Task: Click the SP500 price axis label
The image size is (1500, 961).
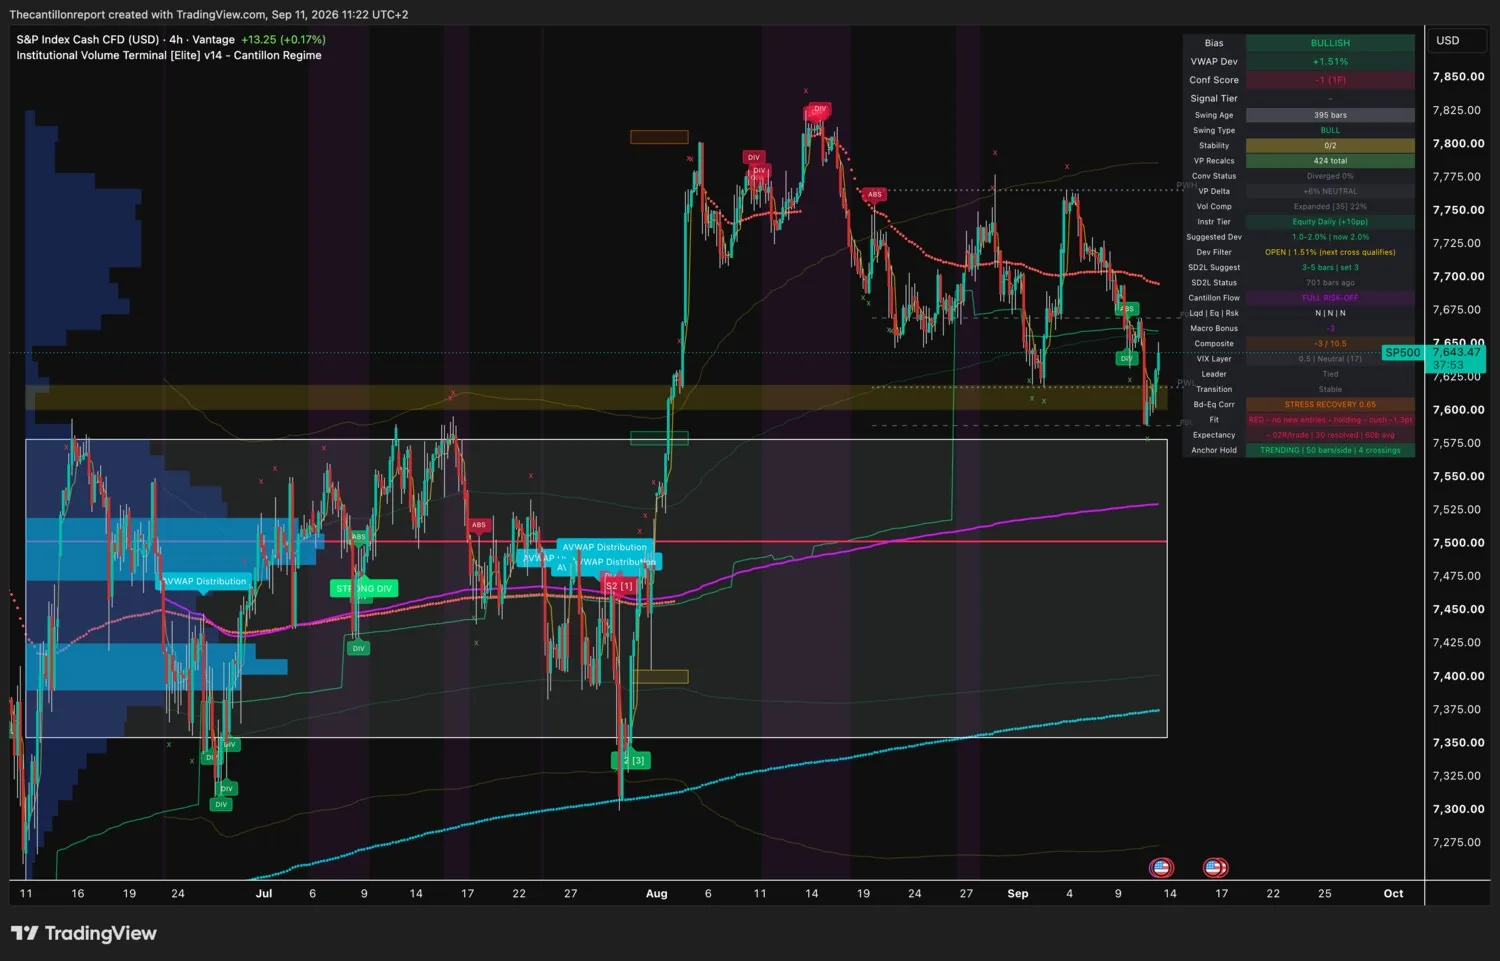Action: [x=1402, y=352]
